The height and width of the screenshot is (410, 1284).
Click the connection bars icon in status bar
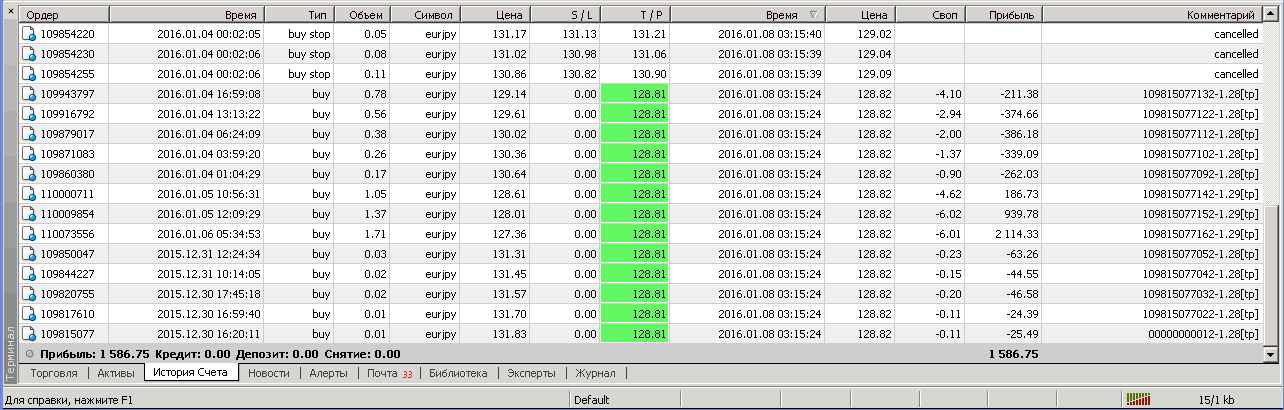pos(1138,400)
